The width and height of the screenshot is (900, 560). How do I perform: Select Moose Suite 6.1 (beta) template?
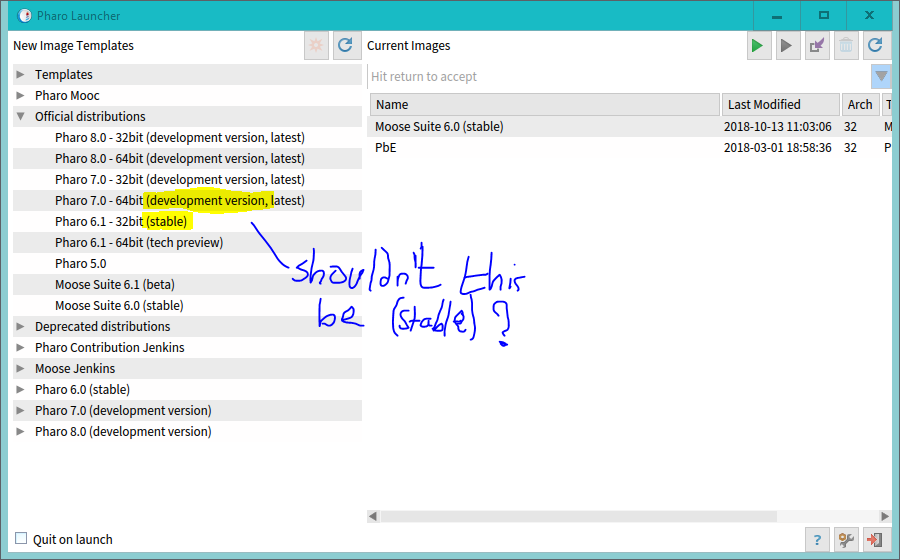(x=187, y=285)
